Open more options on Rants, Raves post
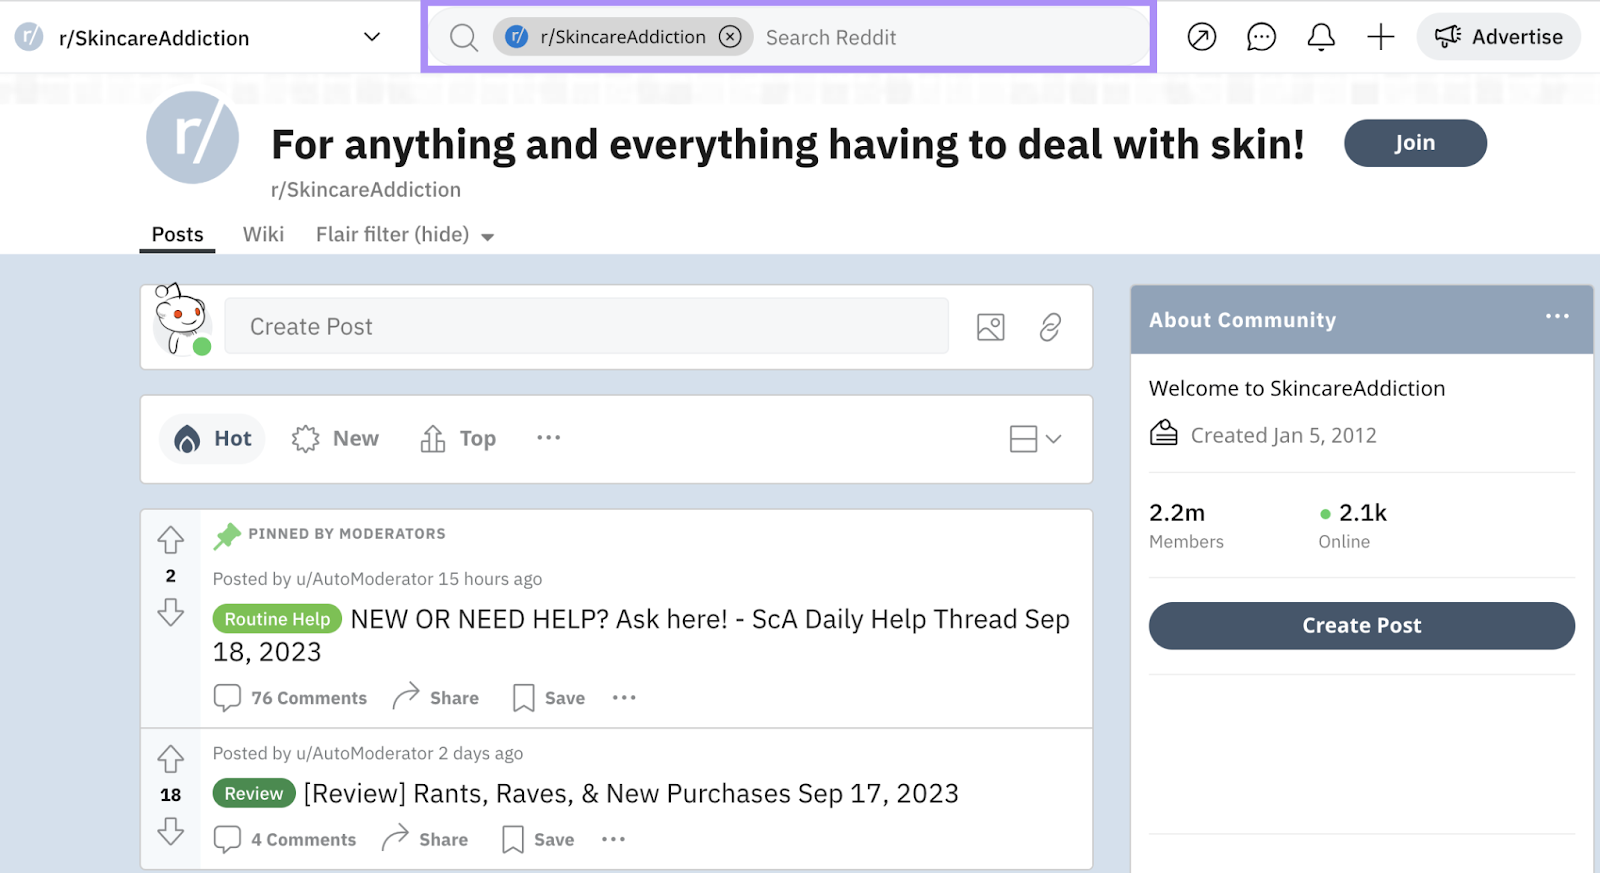Screen dimensions: 1600x873 [613, 839]
